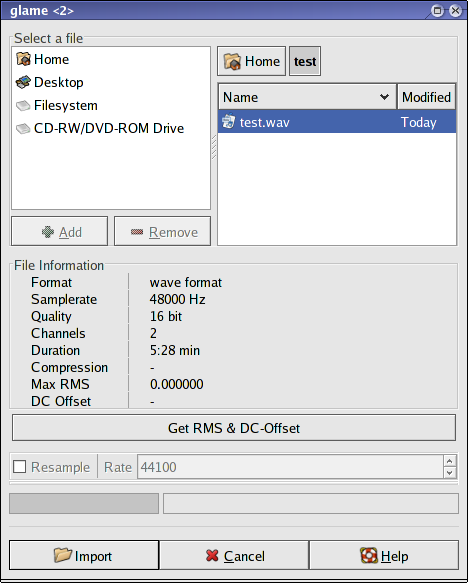Select the test path breadcrumb button
Image resolution: width=468 pixels, height=583 pixels.
tap(305, 61)
